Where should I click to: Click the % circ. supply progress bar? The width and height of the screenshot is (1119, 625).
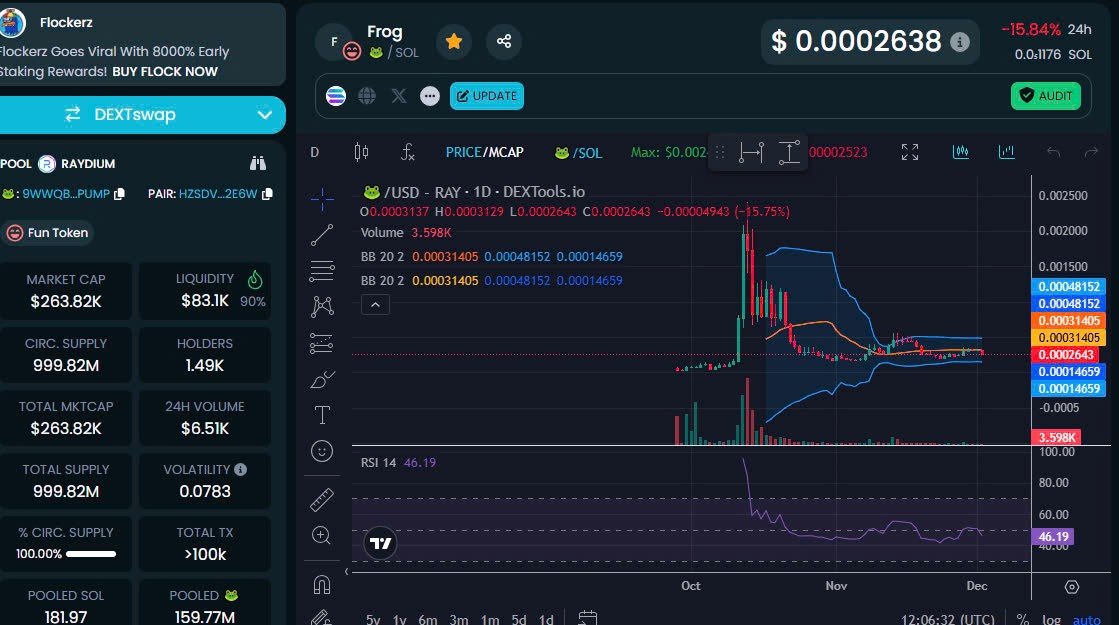pos(91,554)
